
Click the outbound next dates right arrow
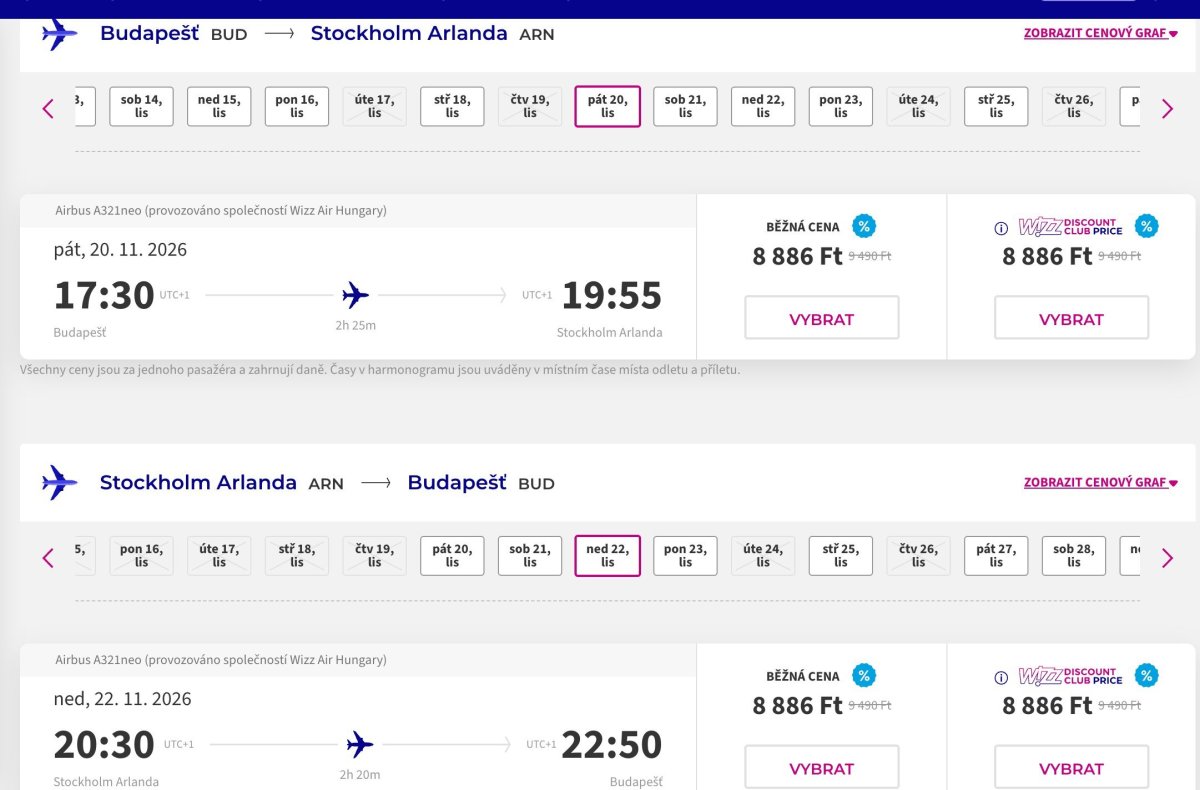(x=1167, y=108)
